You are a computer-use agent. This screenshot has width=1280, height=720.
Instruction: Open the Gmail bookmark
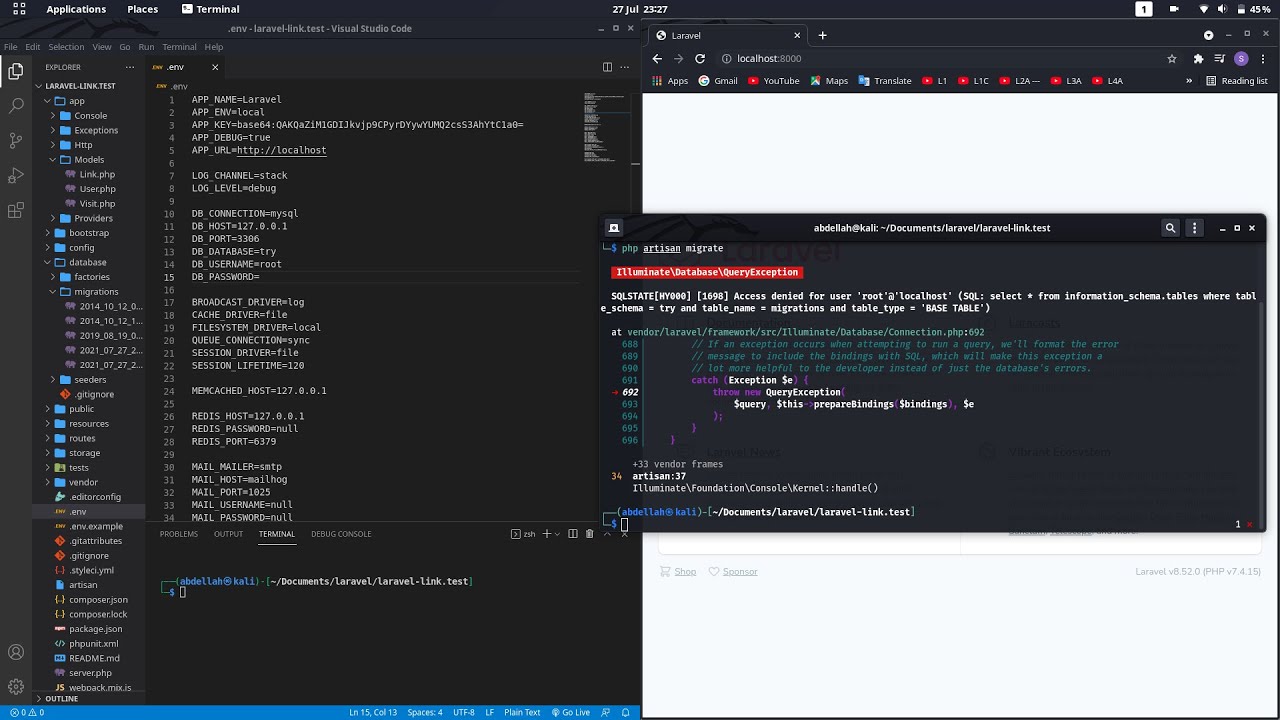pos(718,81)
